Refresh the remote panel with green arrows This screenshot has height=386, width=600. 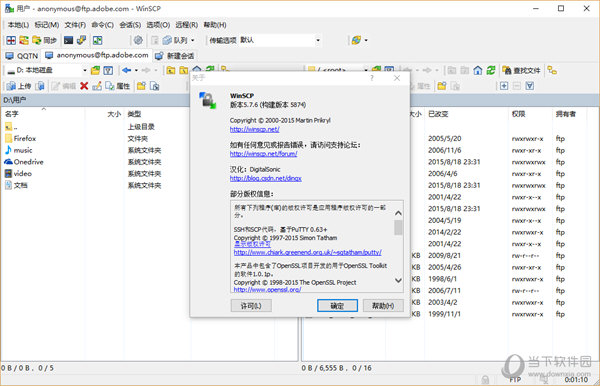491,70
